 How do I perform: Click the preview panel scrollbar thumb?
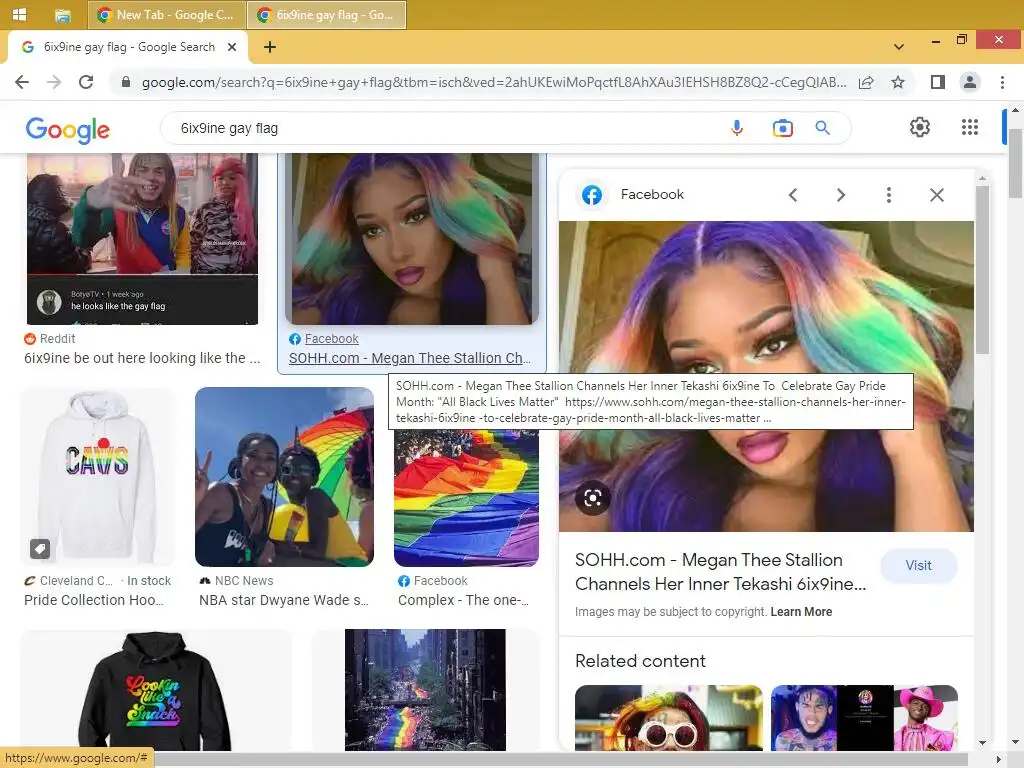point(982,270)
